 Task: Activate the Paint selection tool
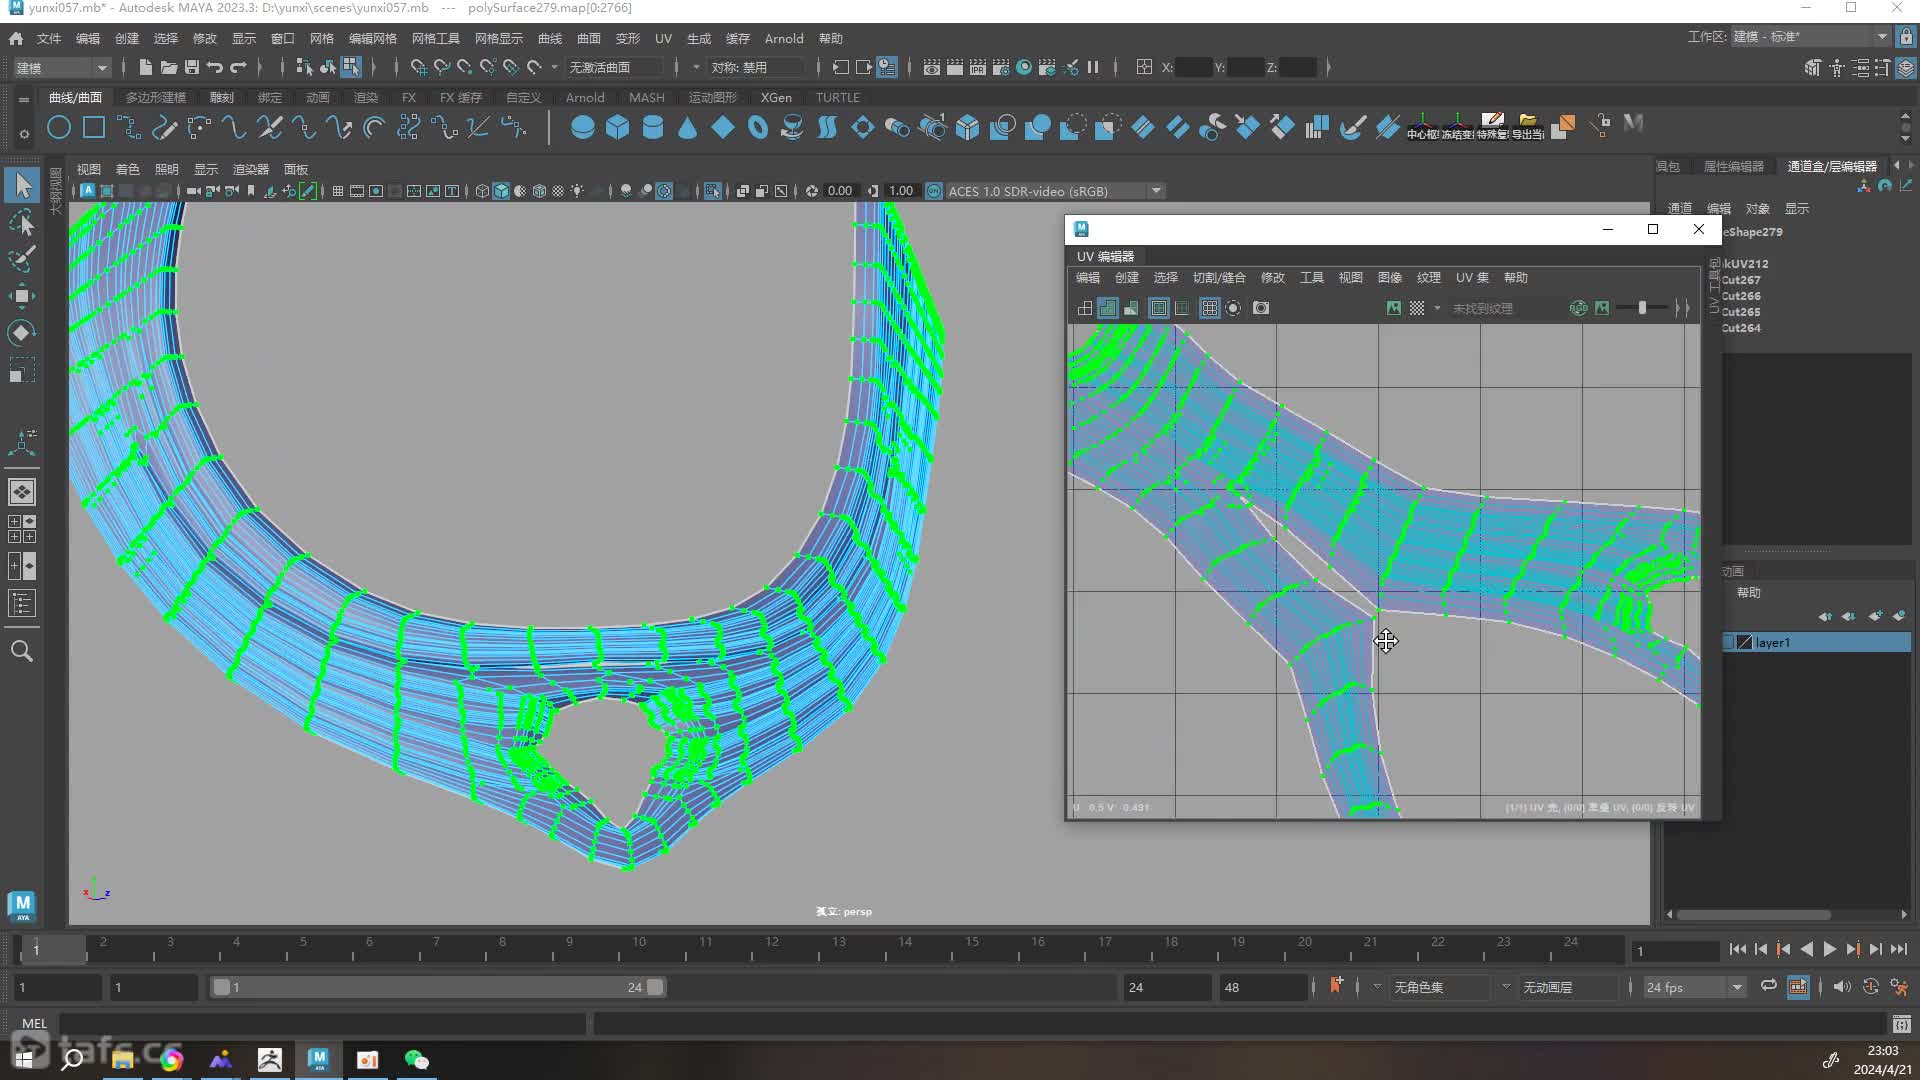[x=22, y=258]
